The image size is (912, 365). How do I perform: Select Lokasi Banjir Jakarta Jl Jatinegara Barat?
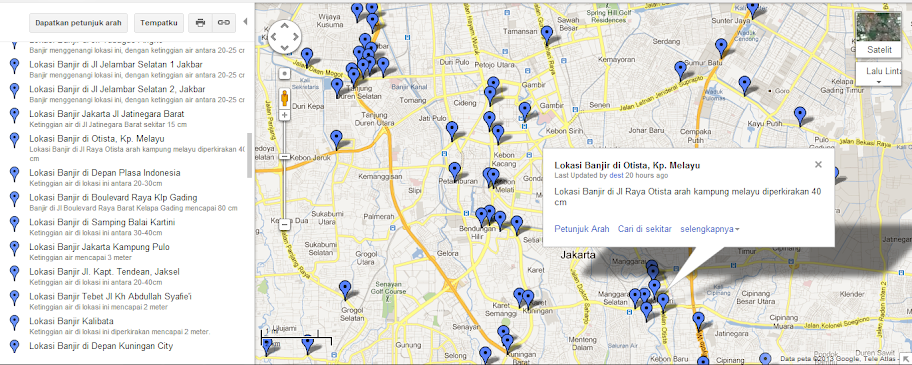point(107,114)
